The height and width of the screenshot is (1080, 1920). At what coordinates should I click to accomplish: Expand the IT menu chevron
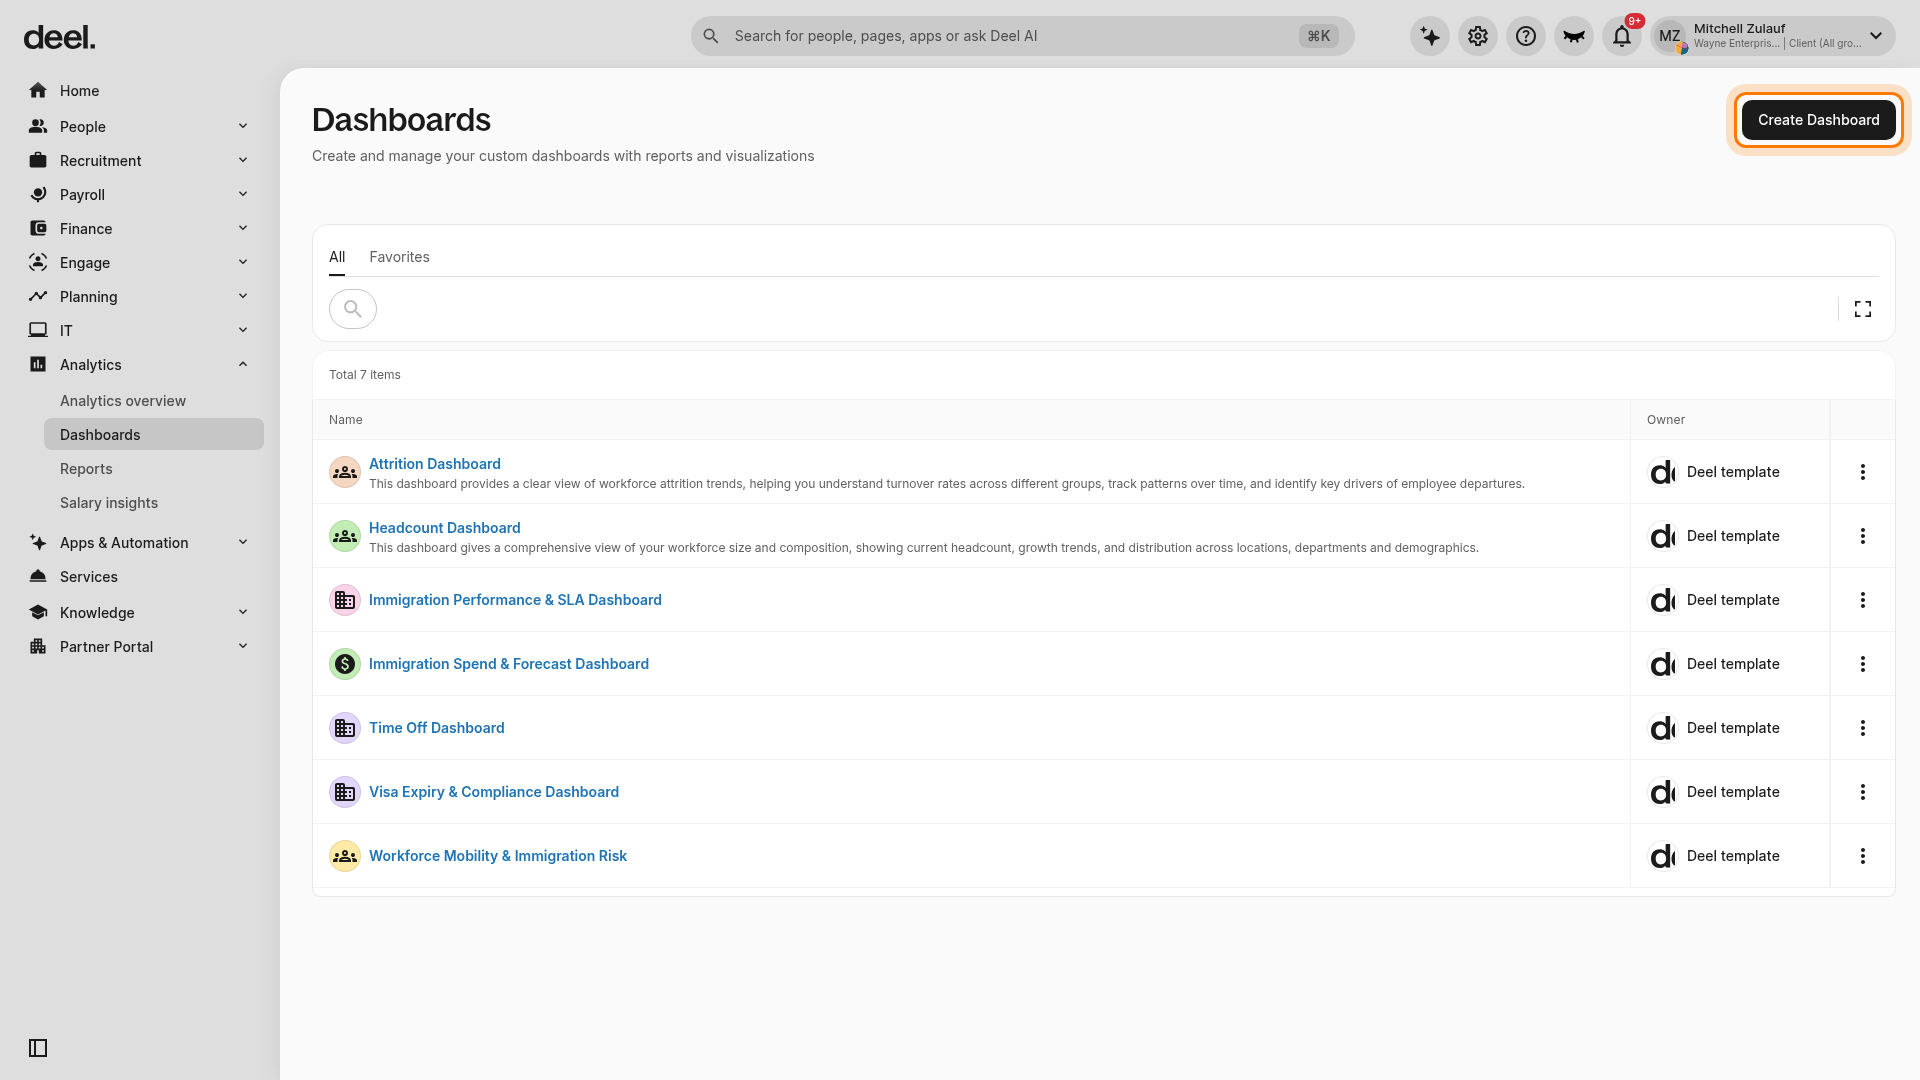click(x=243, y=330)
